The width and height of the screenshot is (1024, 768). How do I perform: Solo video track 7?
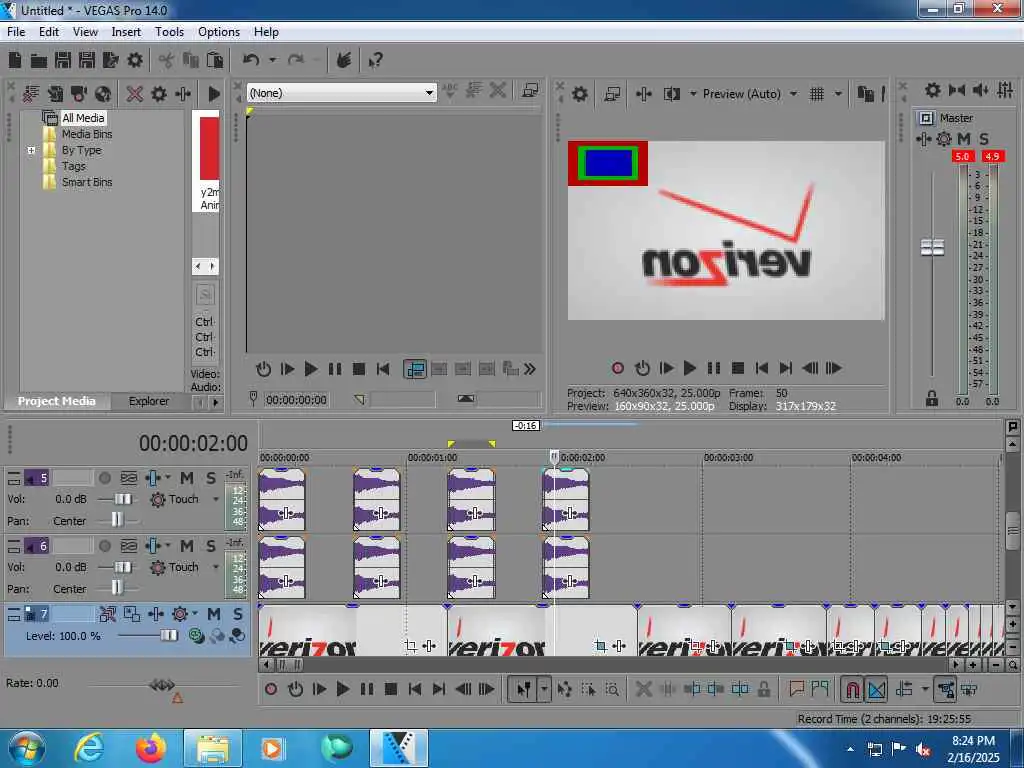[238, 614]
